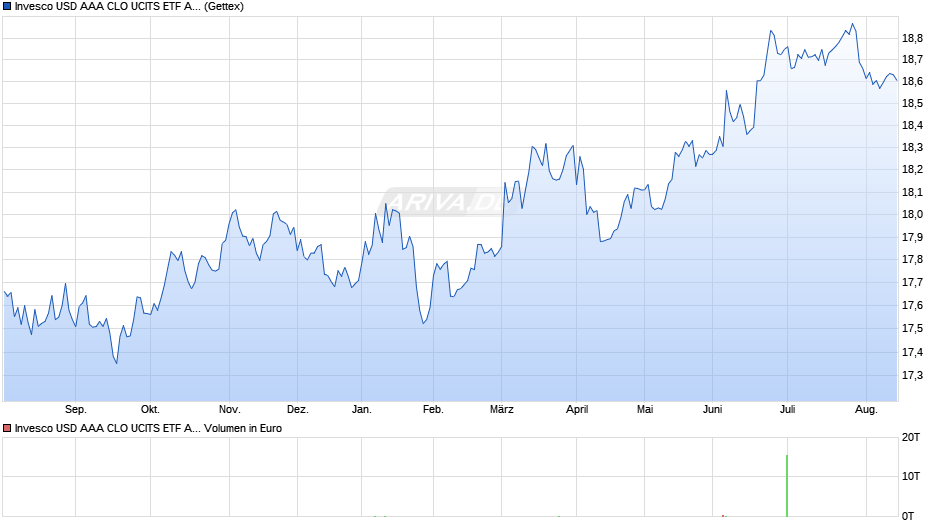This screenshot has width=940, height=526.
Task: Click the chart title 'Invesco USD AAA CLO UCITS ETF A... (Gettex)'
Action: point(129,7)
